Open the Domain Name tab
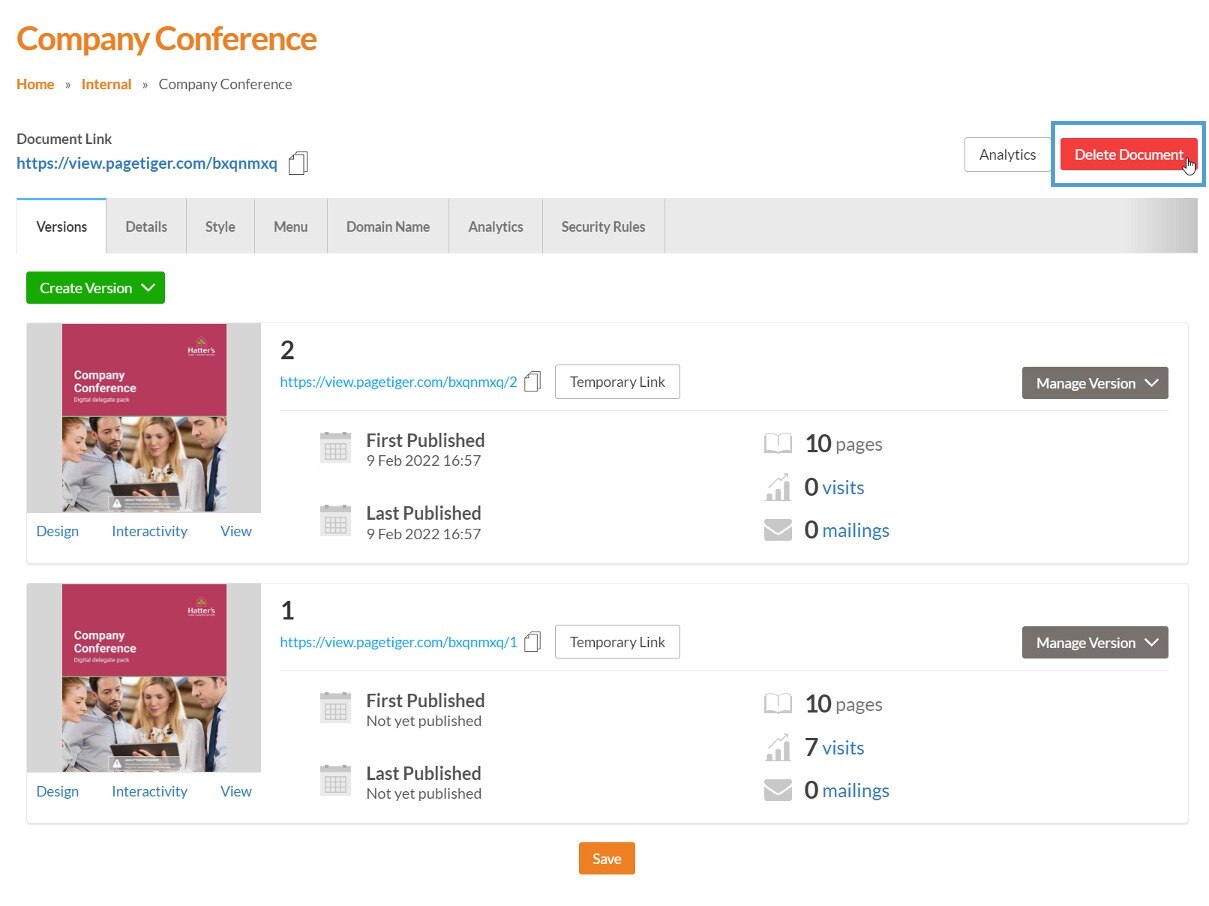1209x906 pixels. click(x=388, y=227)
